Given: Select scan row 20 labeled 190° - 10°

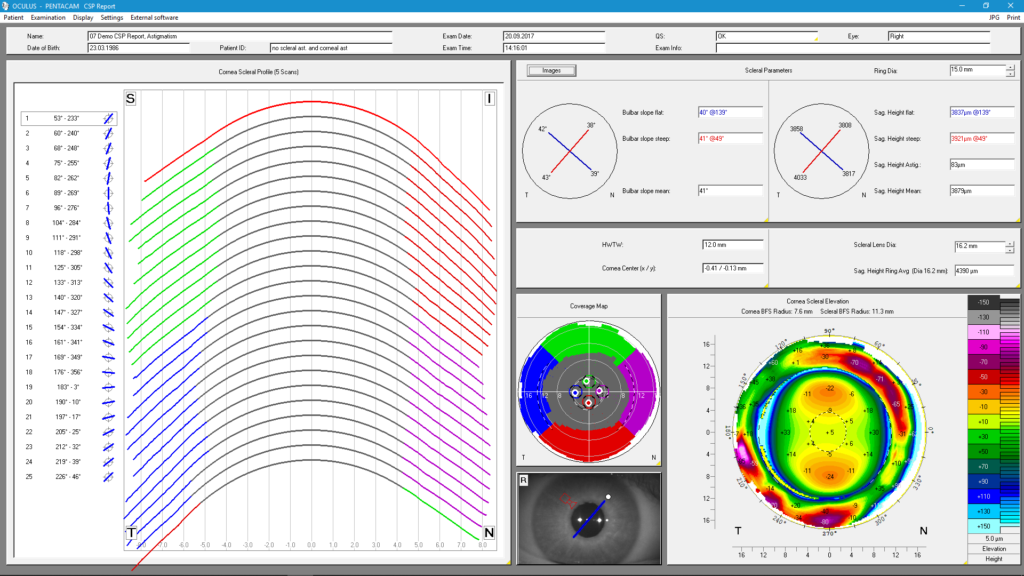Looking at the screenshot, I should point(69,402).
